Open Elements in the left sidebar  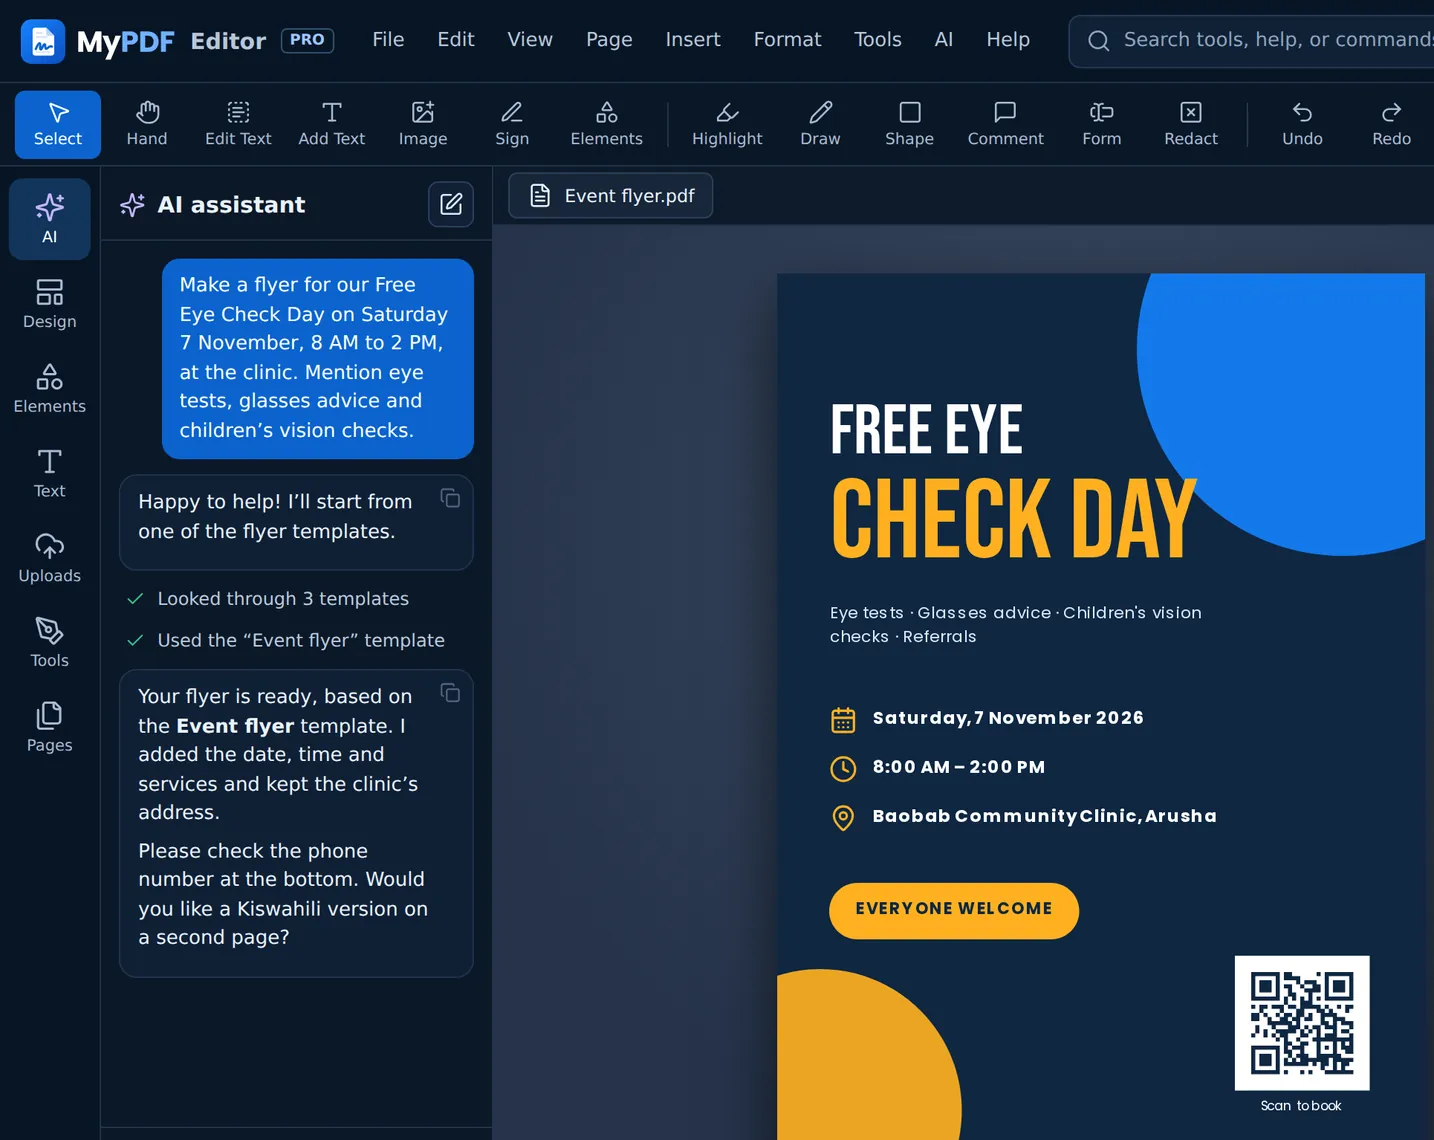(50, 389)
